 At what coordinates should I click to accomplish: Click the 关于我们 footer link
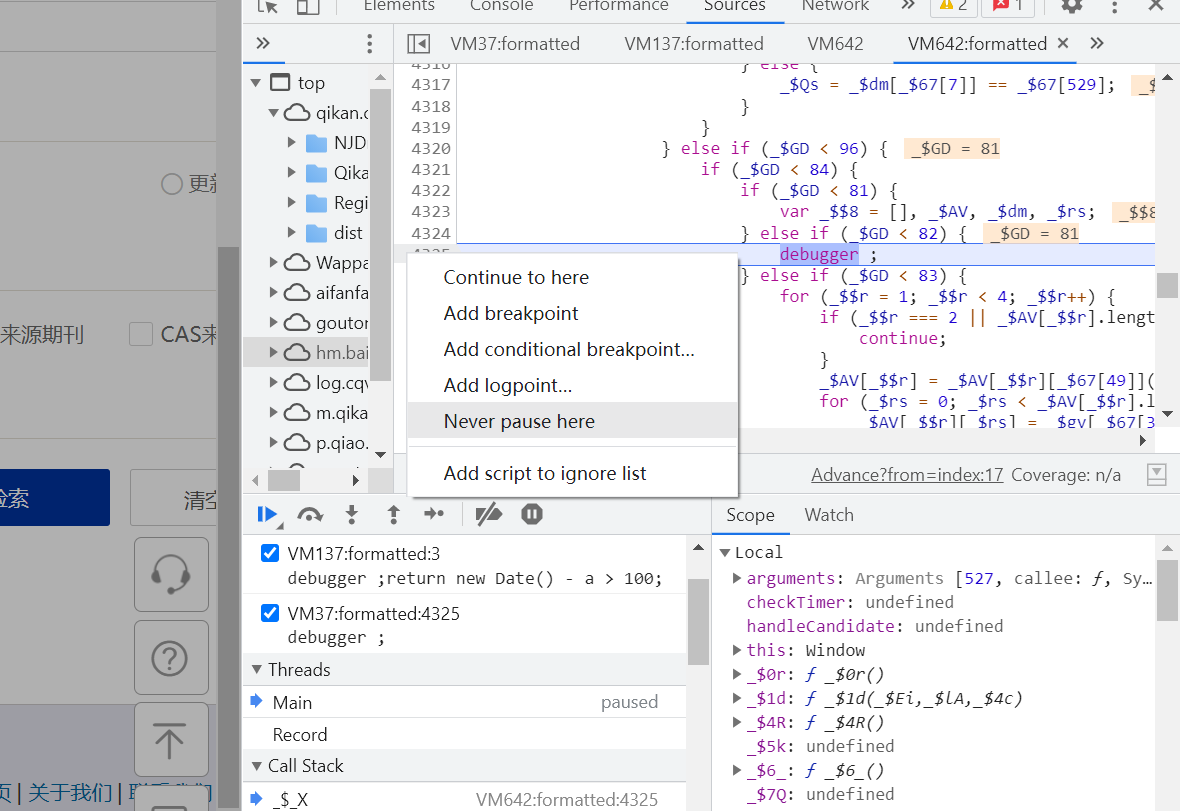tap(70, 792)
